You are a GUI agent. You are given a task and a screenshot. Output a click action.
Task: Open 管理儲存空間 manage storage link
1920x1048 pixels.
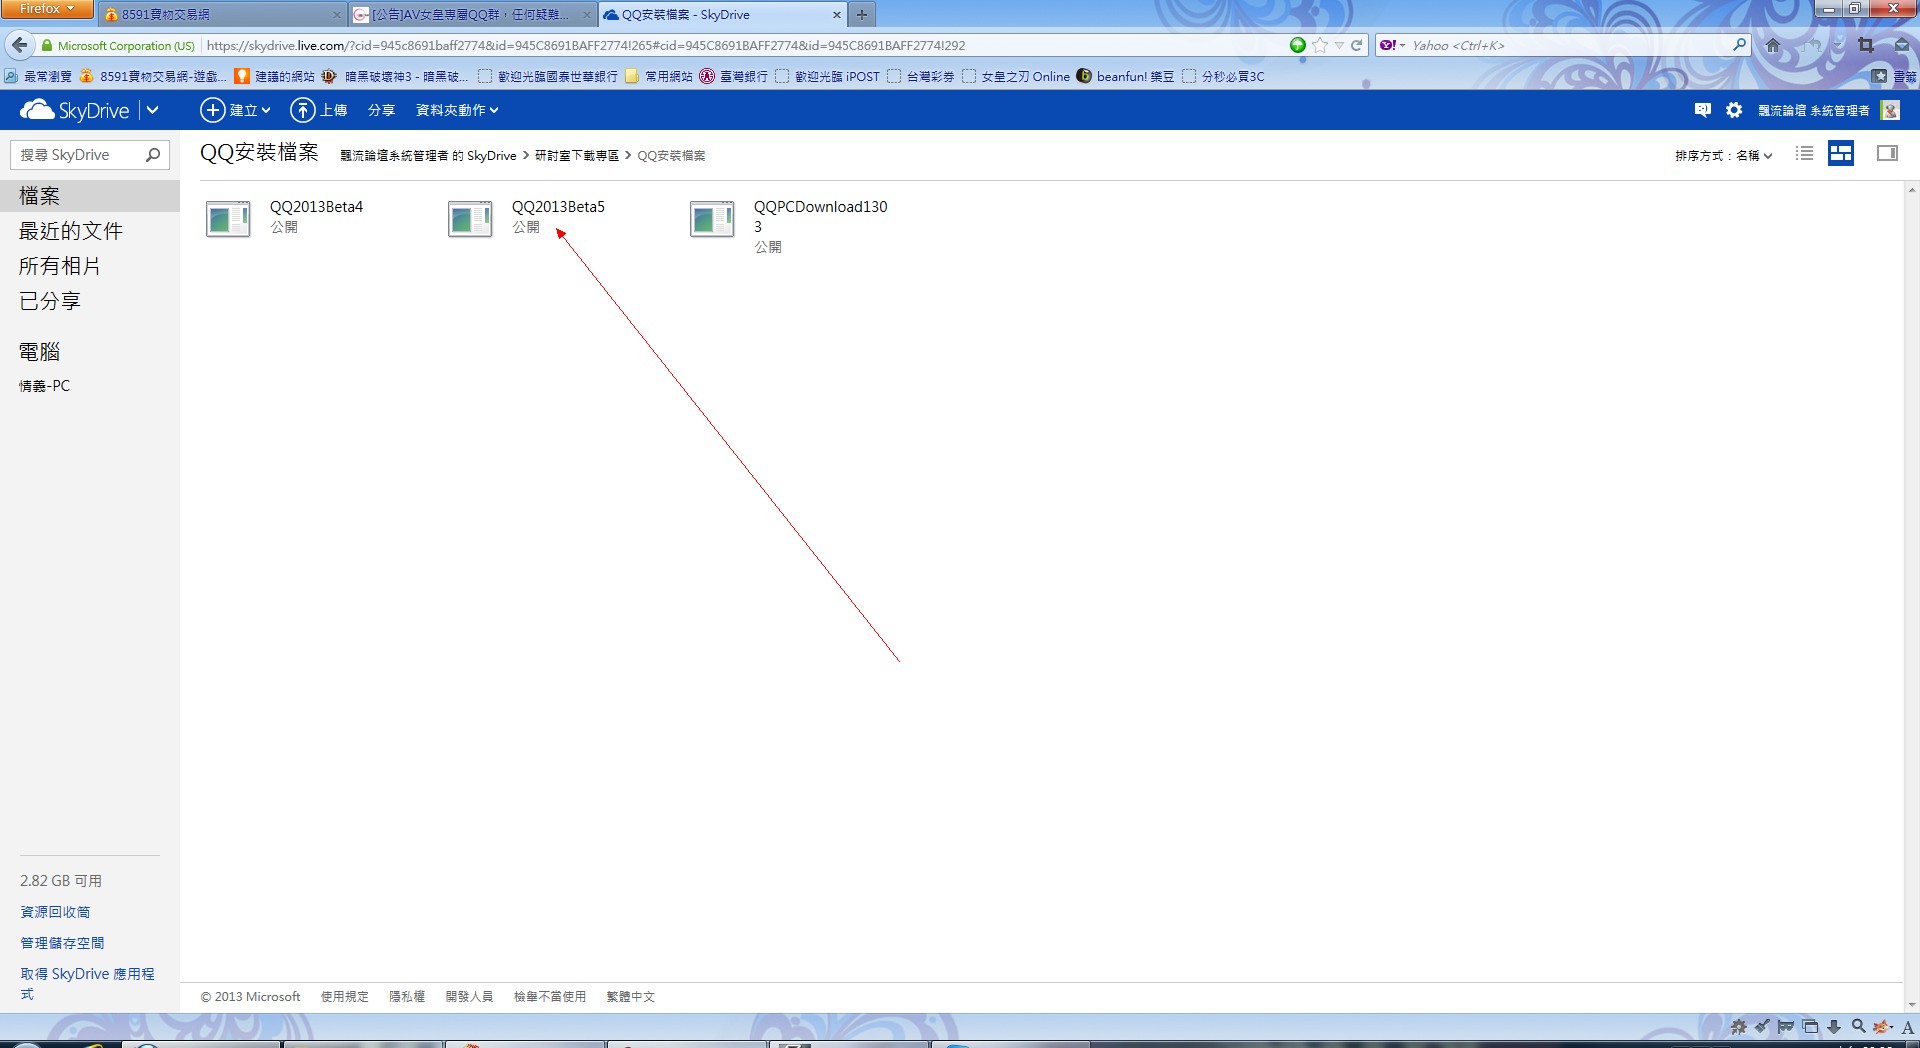point(62,943)
